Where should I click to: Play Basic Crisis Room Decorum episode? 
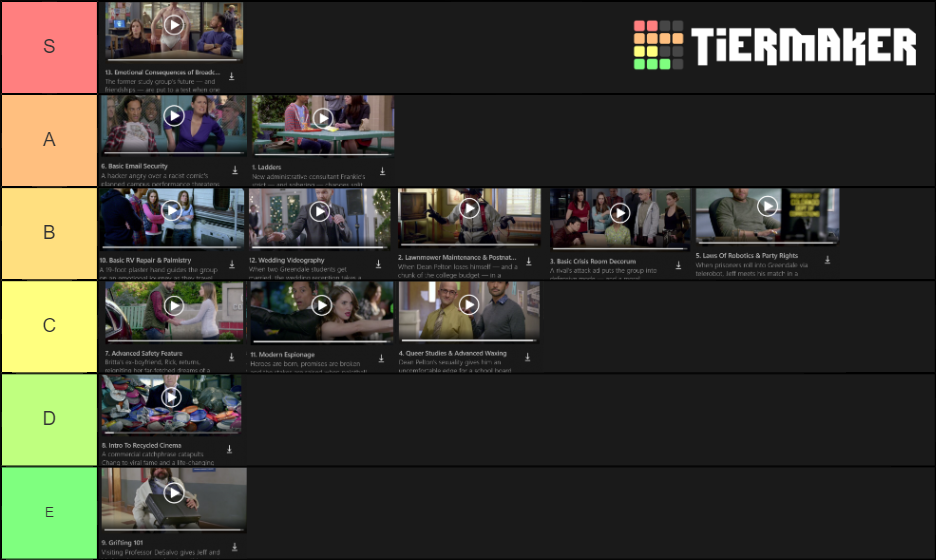tap(620, 213)
